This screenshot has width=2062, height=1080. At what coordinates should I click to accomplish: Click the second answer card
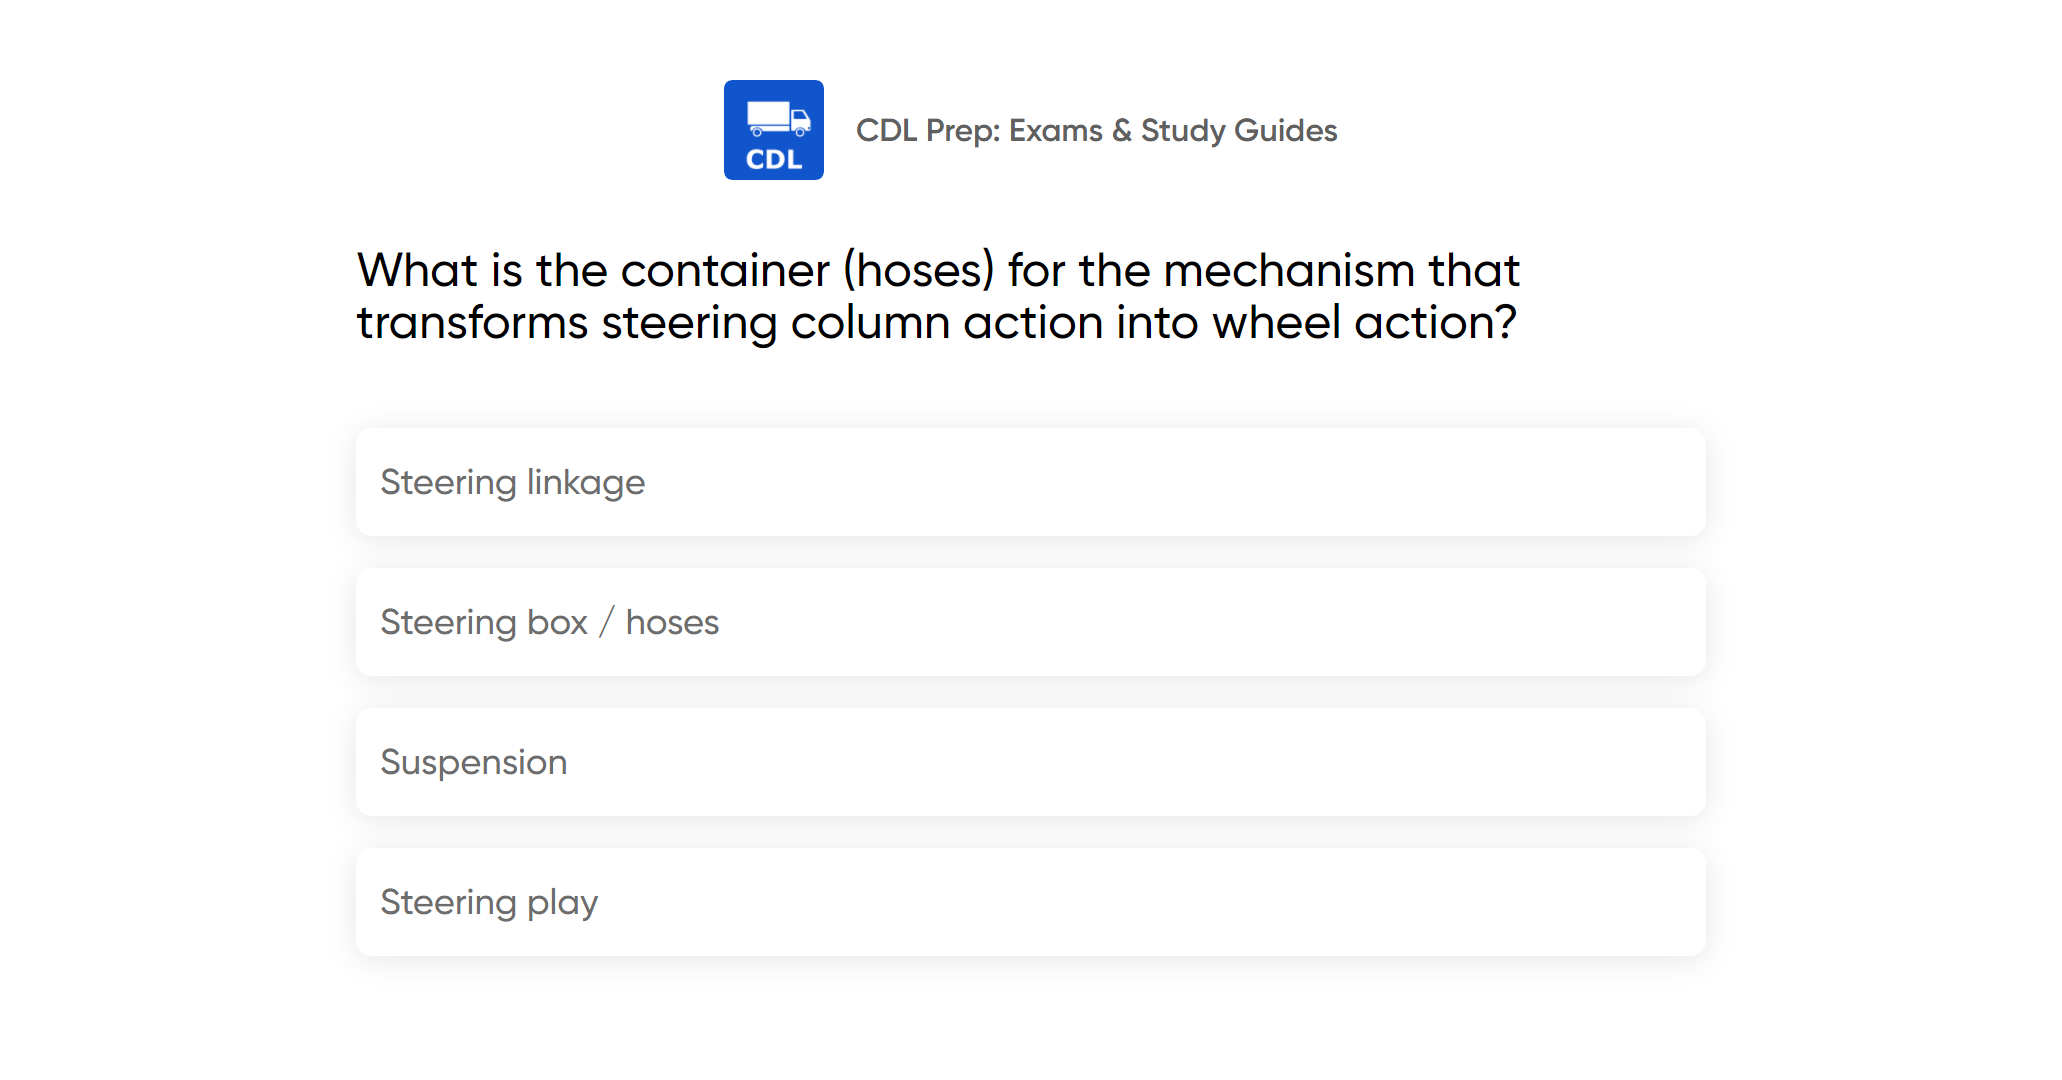1030,622
